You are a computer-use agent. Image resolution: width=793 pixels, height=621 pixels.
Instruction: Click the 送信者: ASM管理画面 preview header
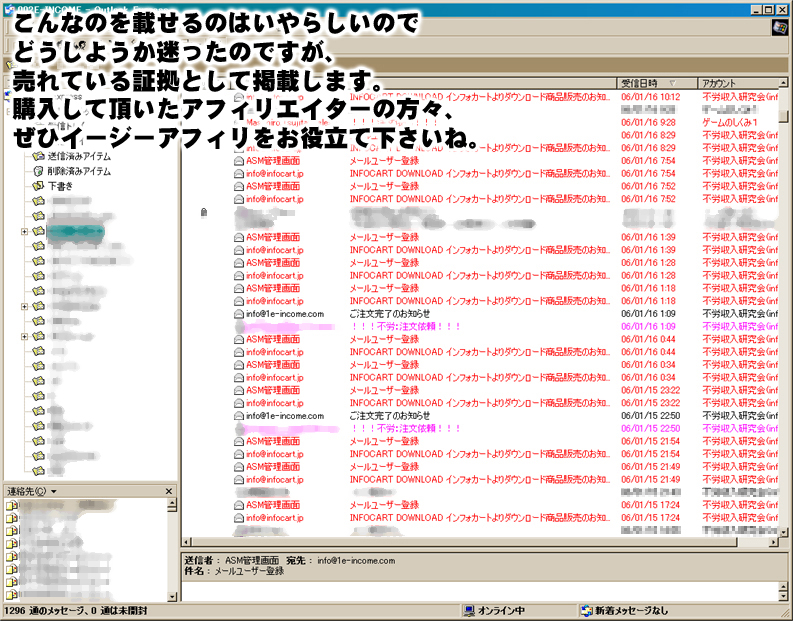pyautogui.click(x=232, y=560)
